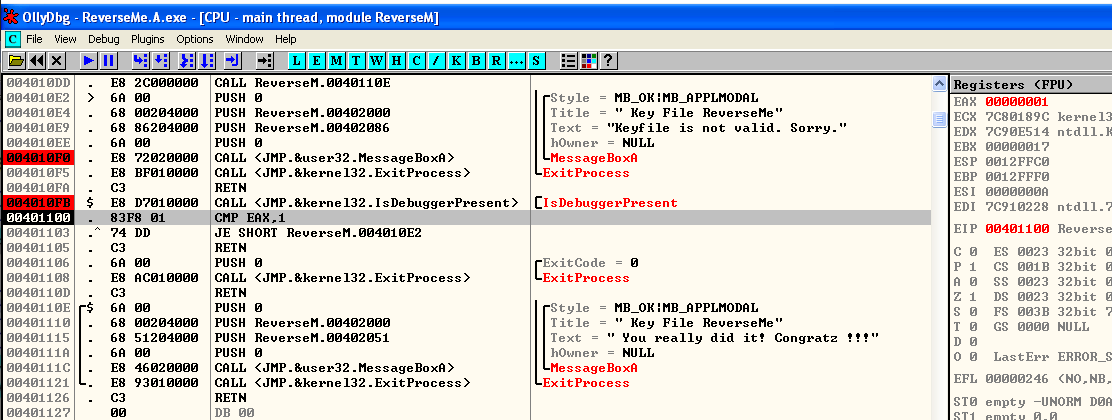This screenshot has height=420, width=1112.
Task: Open help with the question mark icon
Action: [x=608, y=60]
